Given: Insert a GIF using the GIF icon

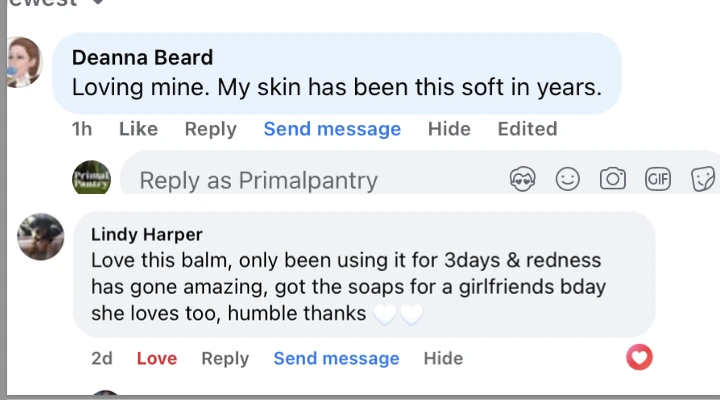Looking at the screenshot, I should click(x=658, y=179).
